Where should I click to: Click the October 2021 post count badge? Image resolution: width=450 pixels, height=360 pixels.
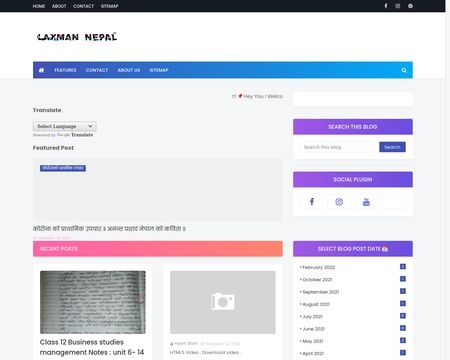(403, 279)
